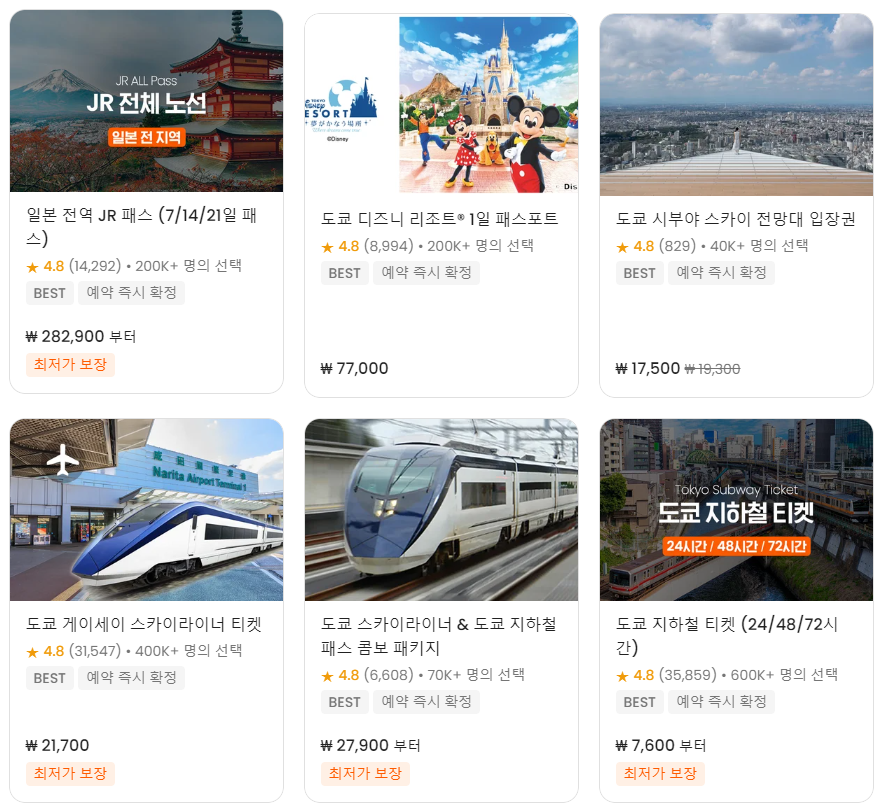Viewport: 884px width, 810px height.
Task: Click the star icon on 지하철 티켓 card
Action: pos(622,676)
